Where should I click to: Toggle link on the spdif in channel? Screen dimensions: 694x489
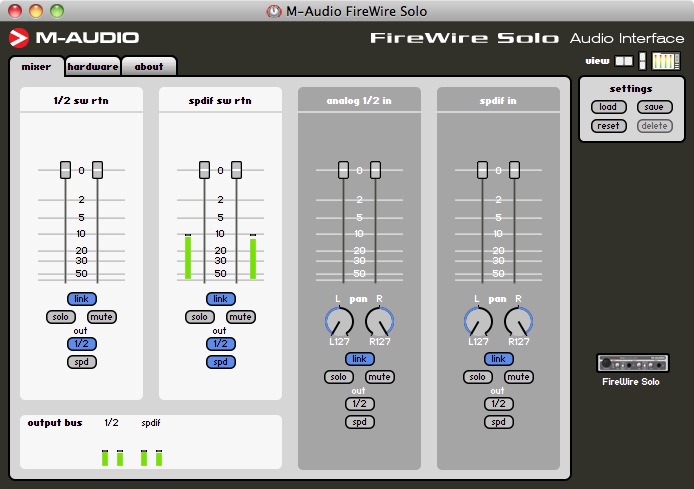tap(498, 359)
